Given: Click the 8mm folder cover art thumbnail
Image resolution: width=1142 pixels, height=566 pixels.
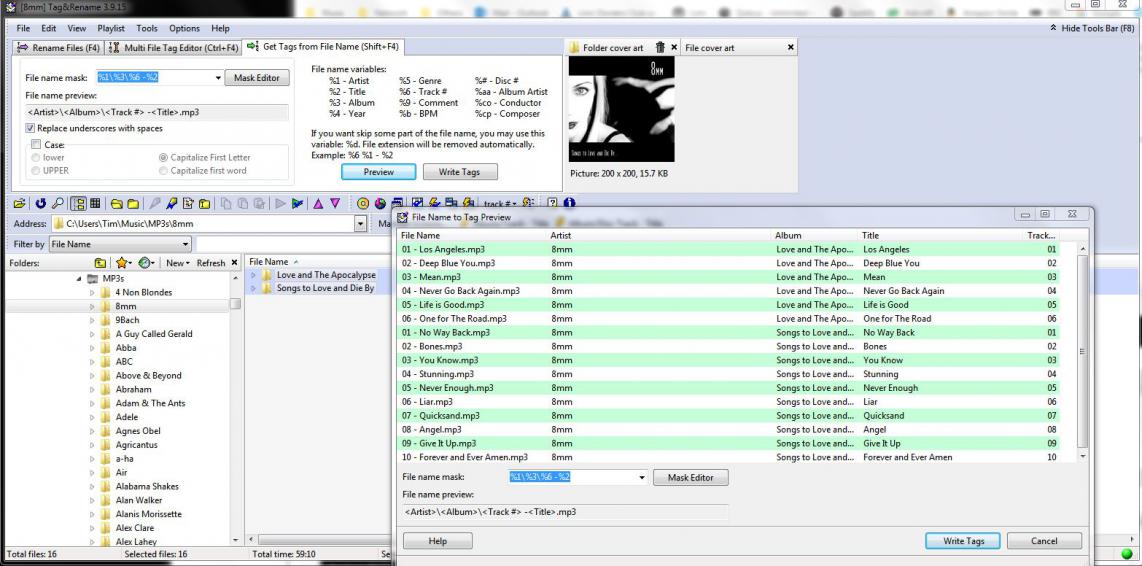Looking at the screenshot, I should pos(621,109).
